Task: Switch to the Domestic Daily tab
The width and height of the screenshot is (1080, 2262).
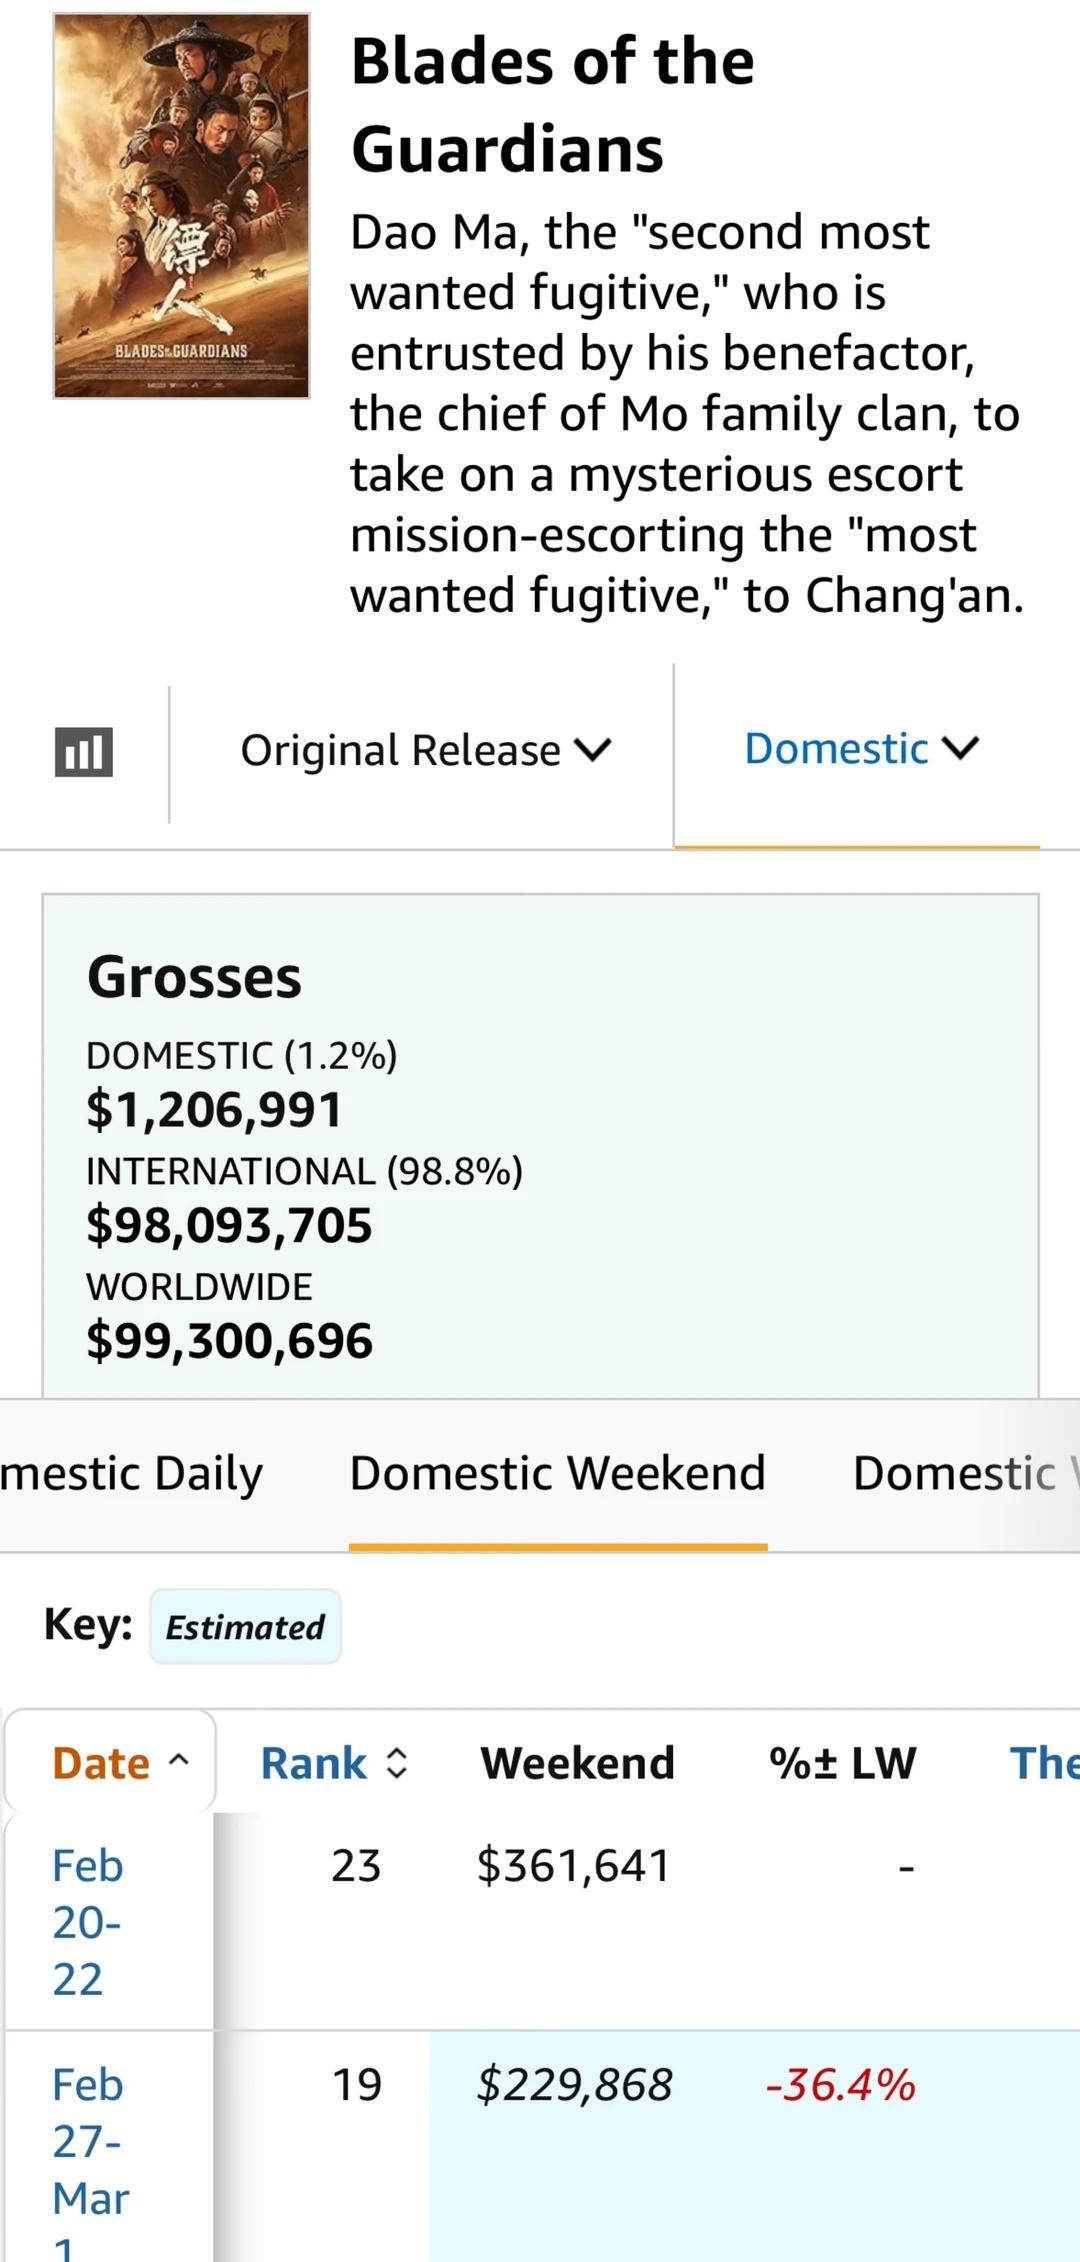Action: 131,1473
